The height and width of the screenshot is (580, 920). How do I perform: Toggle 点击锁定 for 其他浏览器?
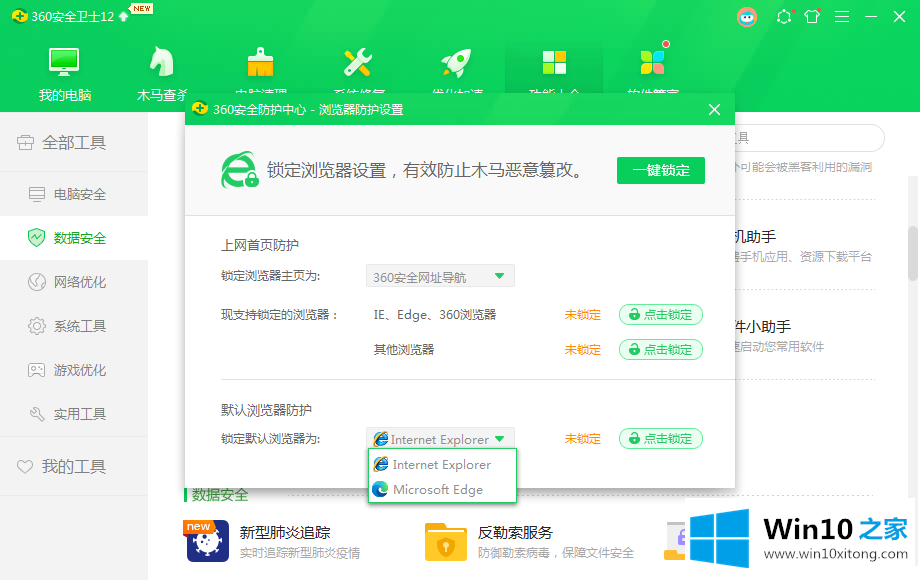coord(661,350)
